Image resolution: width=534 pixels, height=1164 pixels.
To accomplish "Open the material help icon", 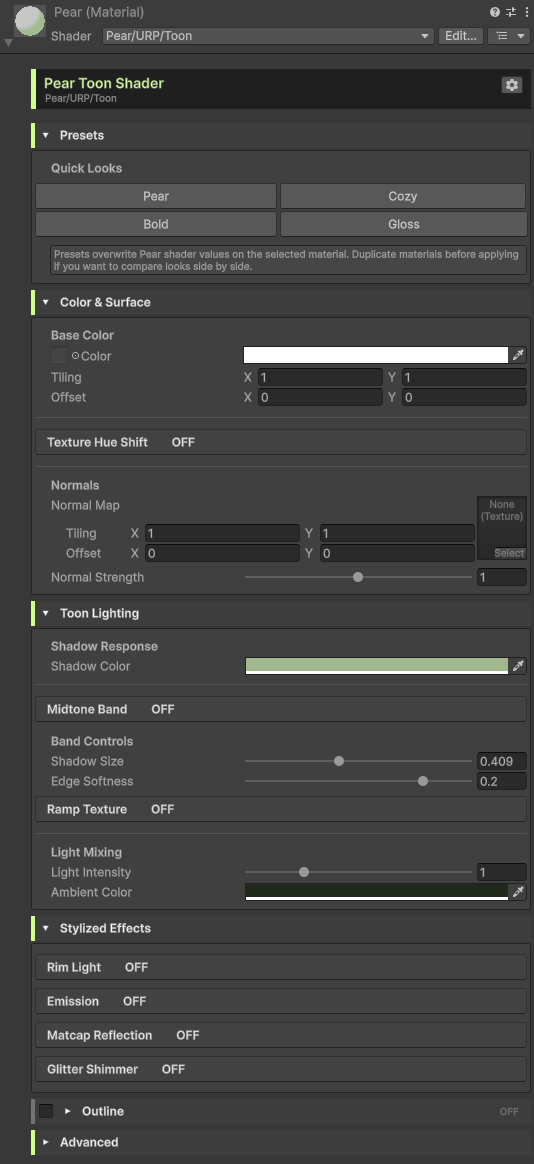I will [x=495, y=12].
